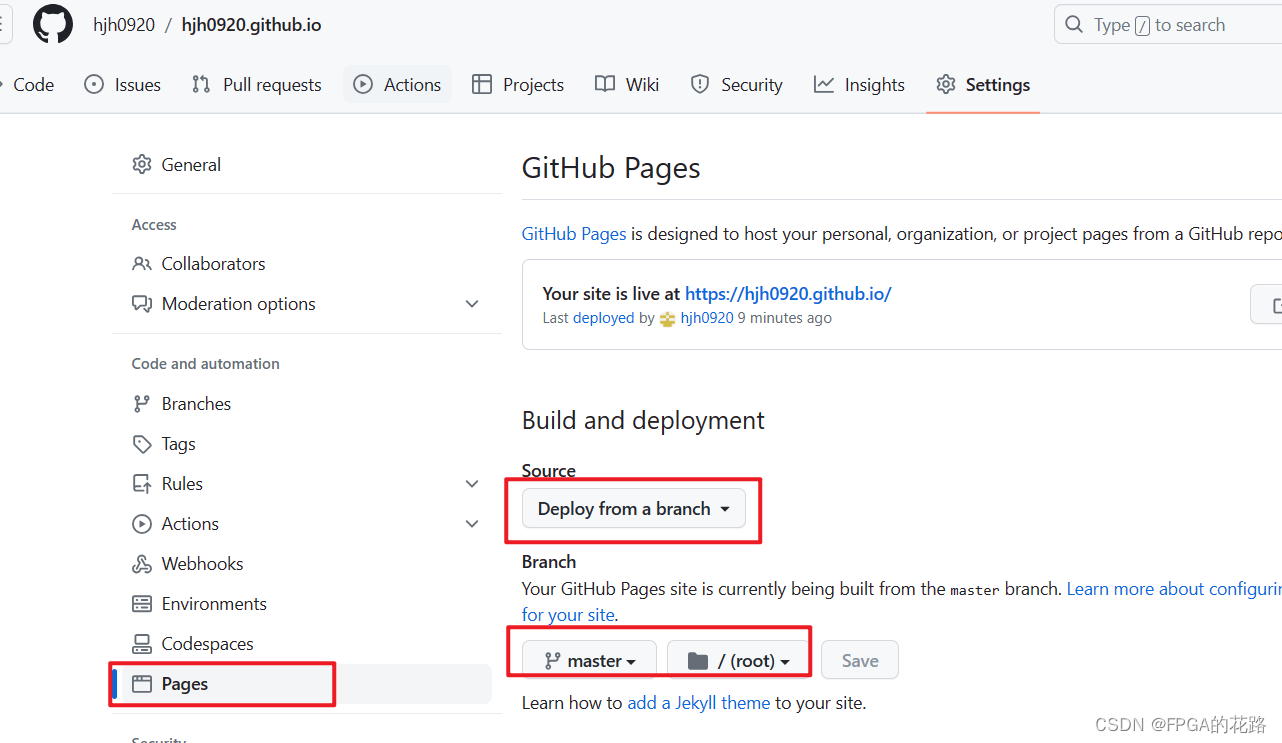Viewport: 1282px width, 743px height.
Task: Click the Pages browser icon in sidebar
Action: coord(142,684)
